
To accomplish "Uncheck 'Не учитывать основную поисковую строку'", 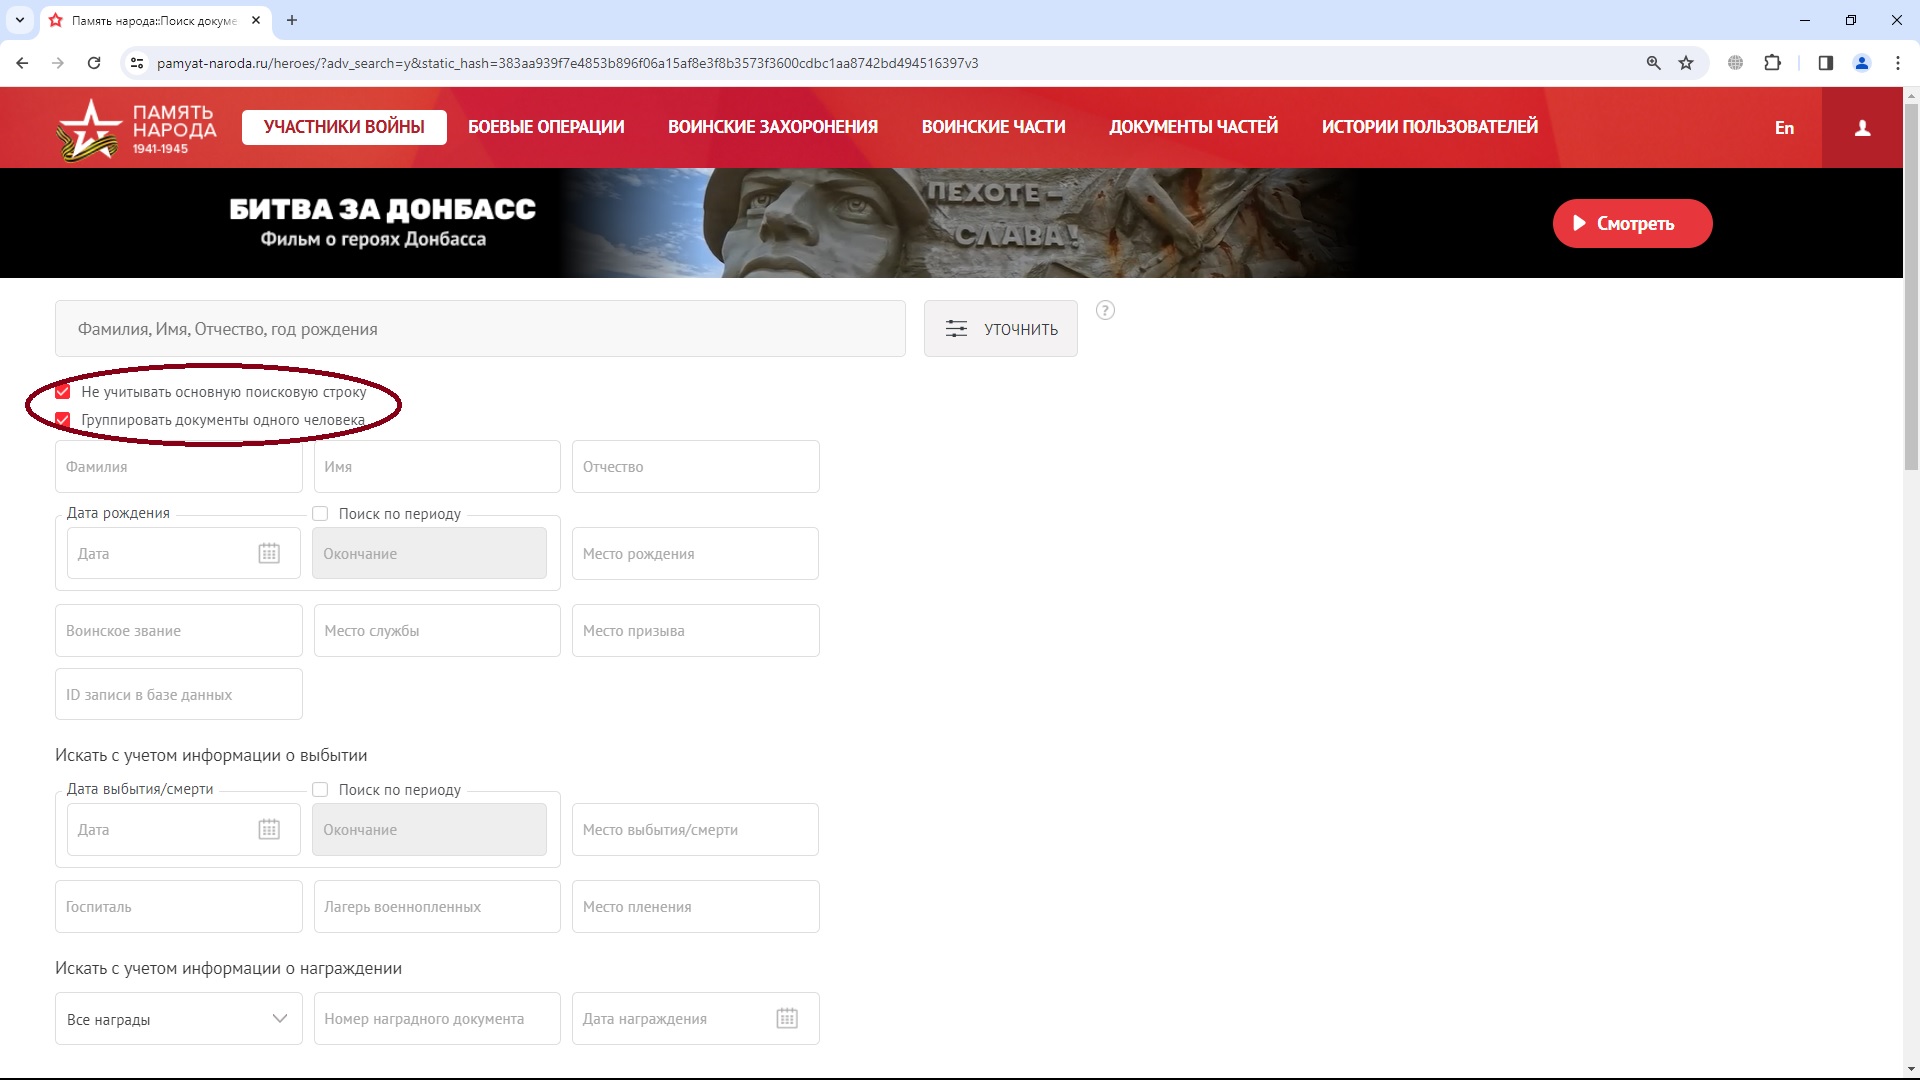I will [63, 392].
